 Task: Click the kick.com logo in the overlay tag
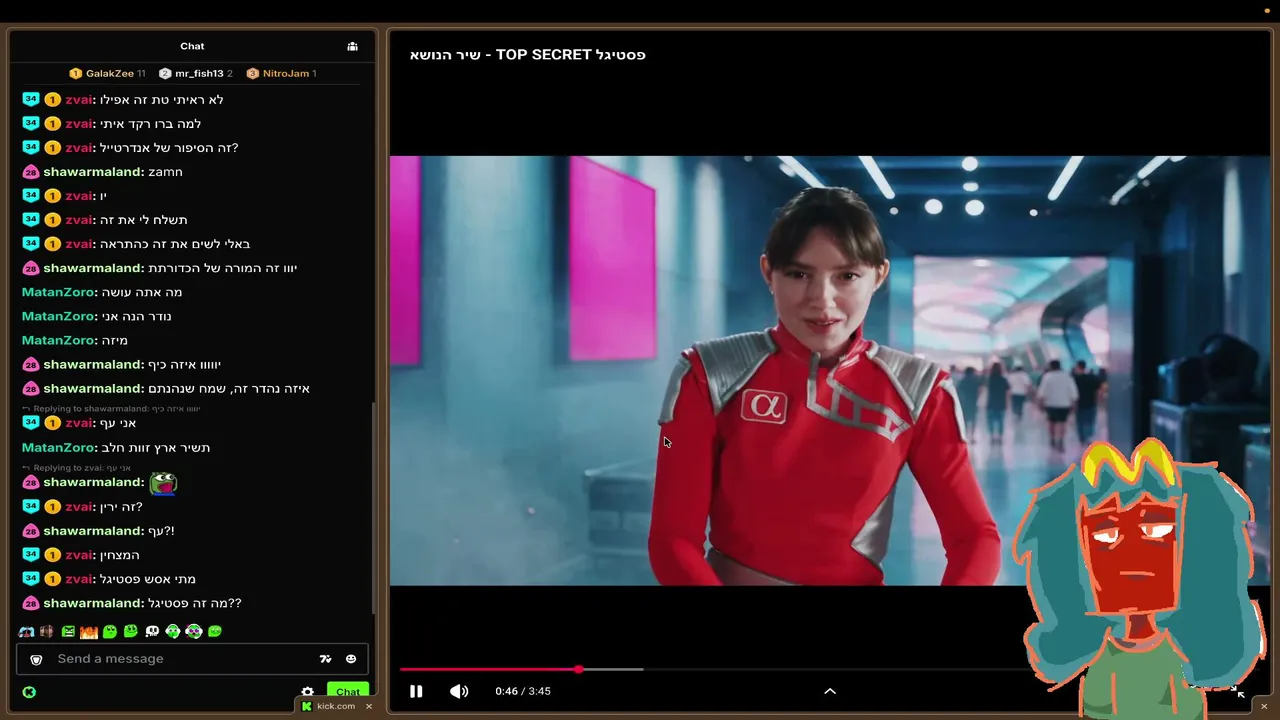(x=307, y=706)
